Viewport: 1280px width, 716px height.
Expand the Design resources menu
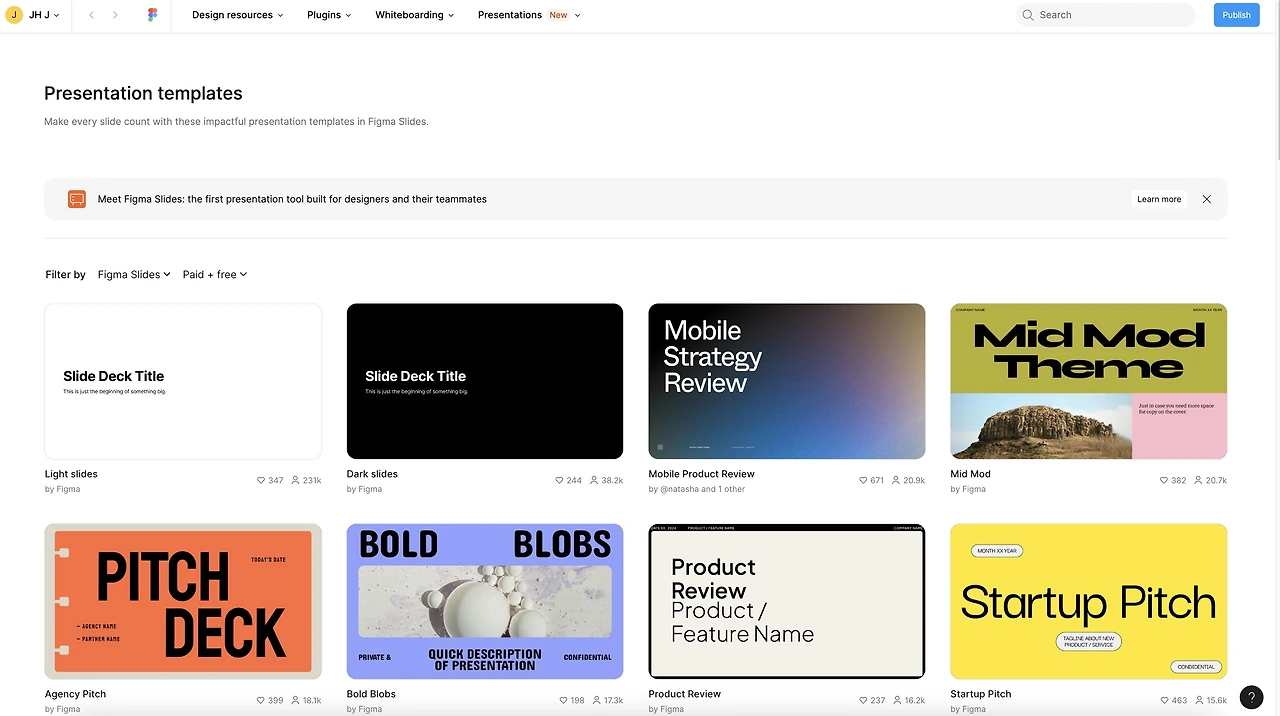pos(237,15)
